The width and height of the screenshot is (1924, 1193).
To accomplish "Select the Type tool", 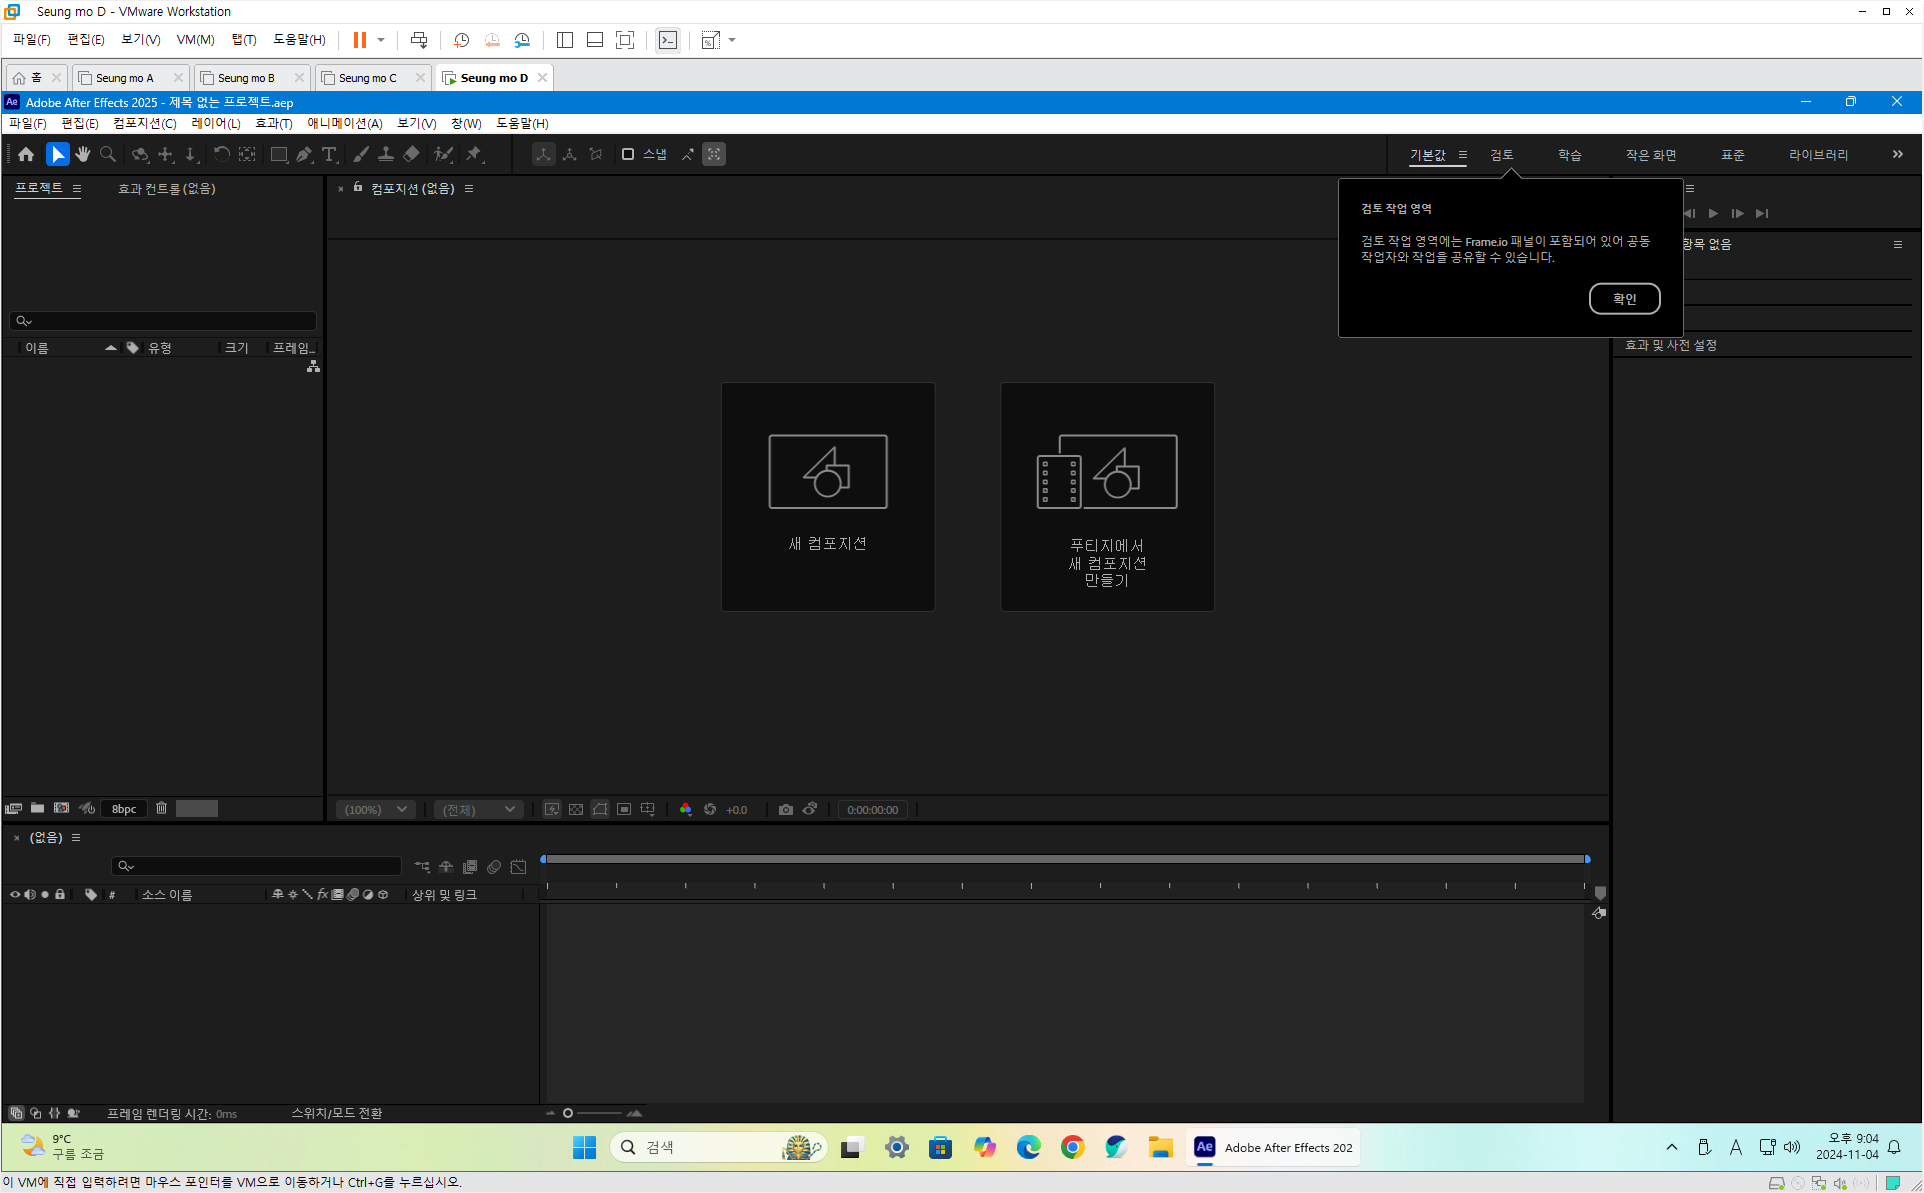I will pos(329,154).
